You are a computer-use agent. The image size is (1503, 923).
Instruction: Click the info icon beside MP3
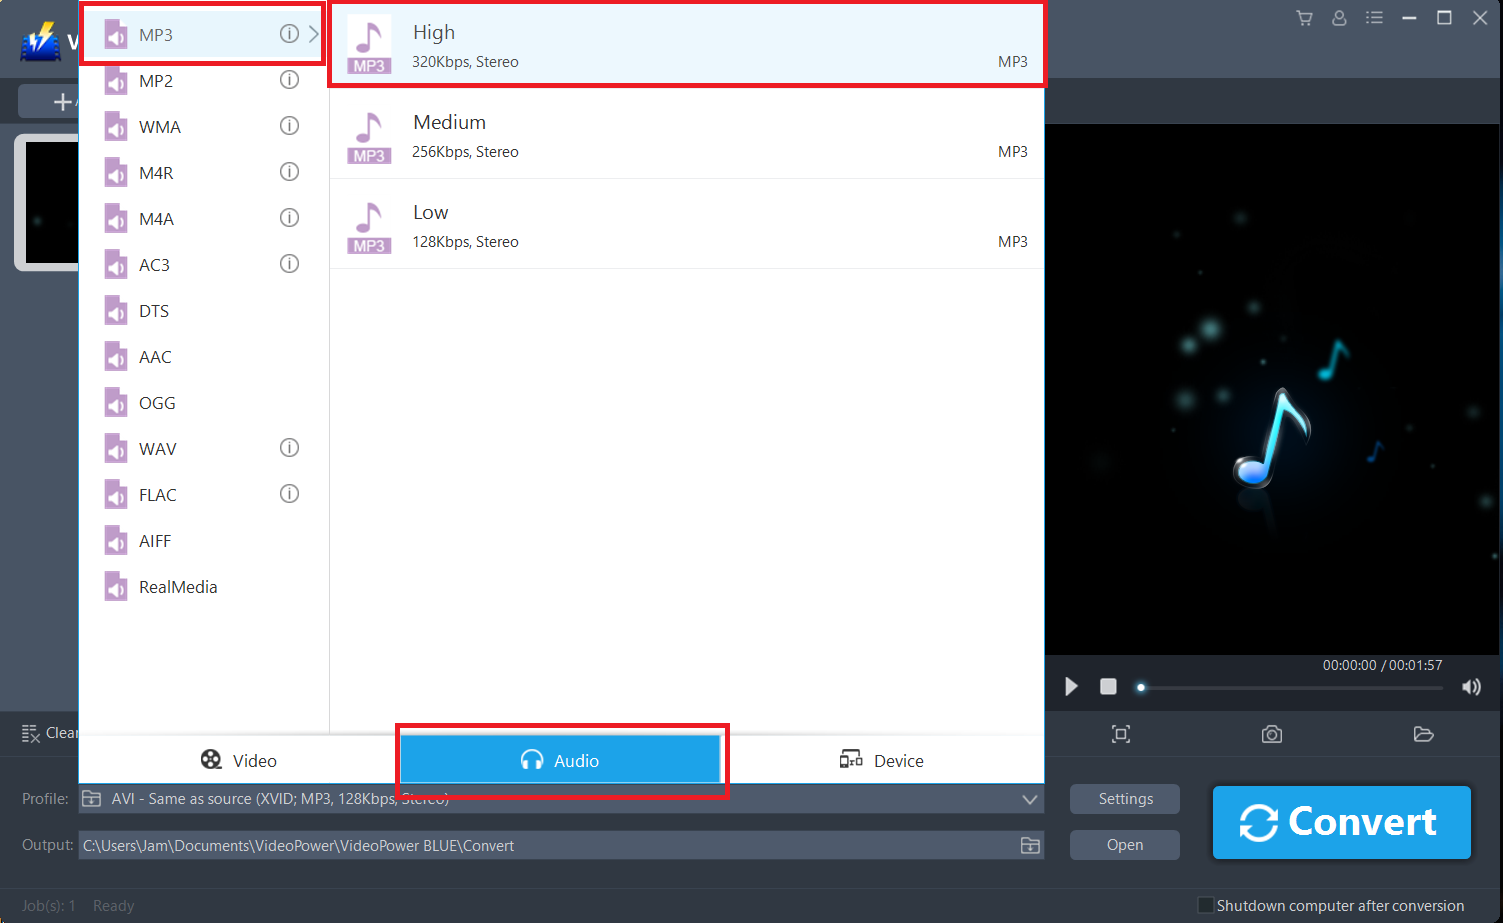tap(289, 33)
